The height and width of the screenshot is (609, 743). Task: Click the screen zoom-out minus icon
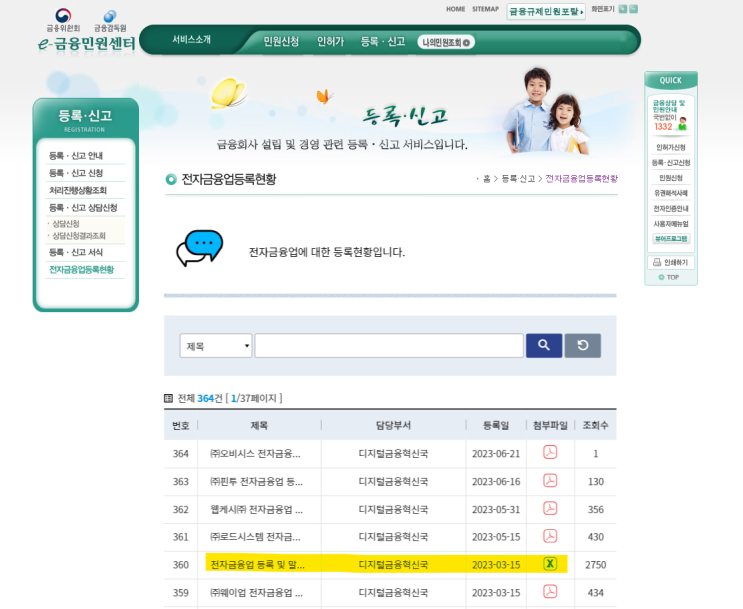click(x=633, y=9)
